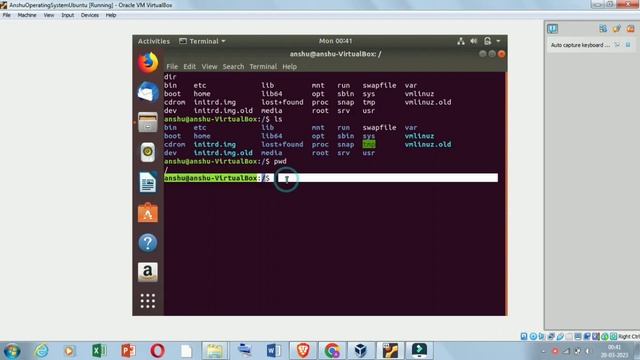Open the terminal File menu
640x360 pixels.
tap(172, 67)
